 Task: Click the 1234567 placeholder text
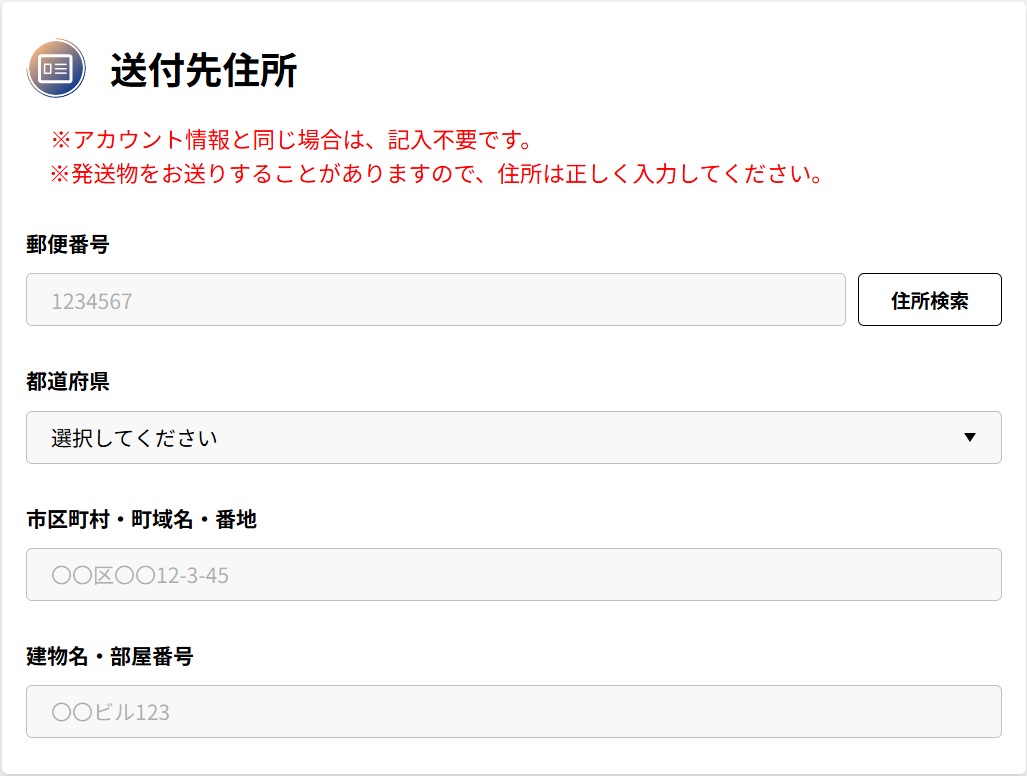(91, 301)
